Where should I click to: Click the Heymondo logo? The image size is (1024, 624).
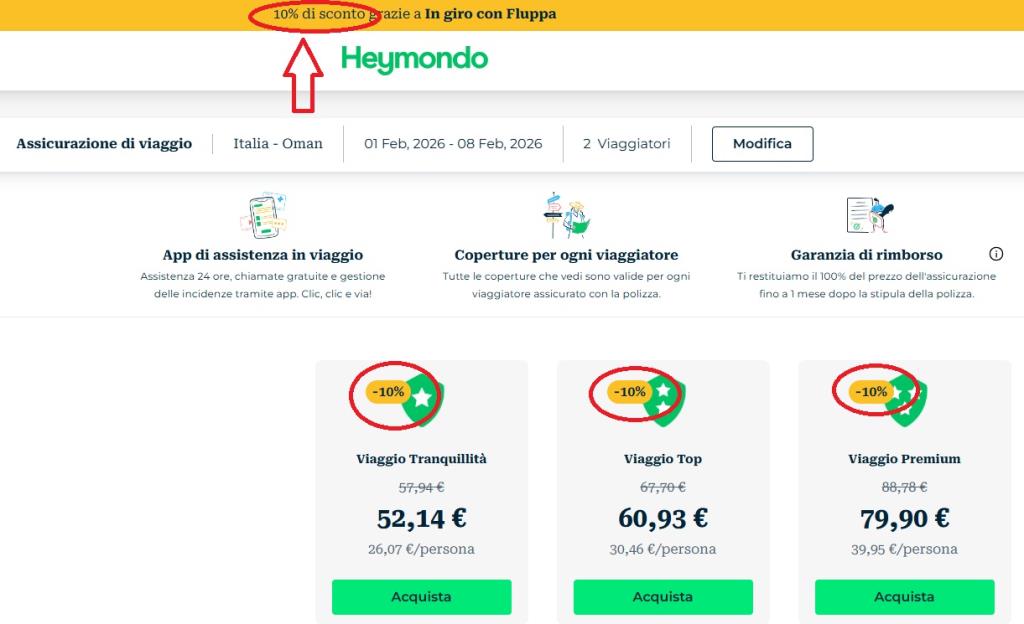pos(414,60)
